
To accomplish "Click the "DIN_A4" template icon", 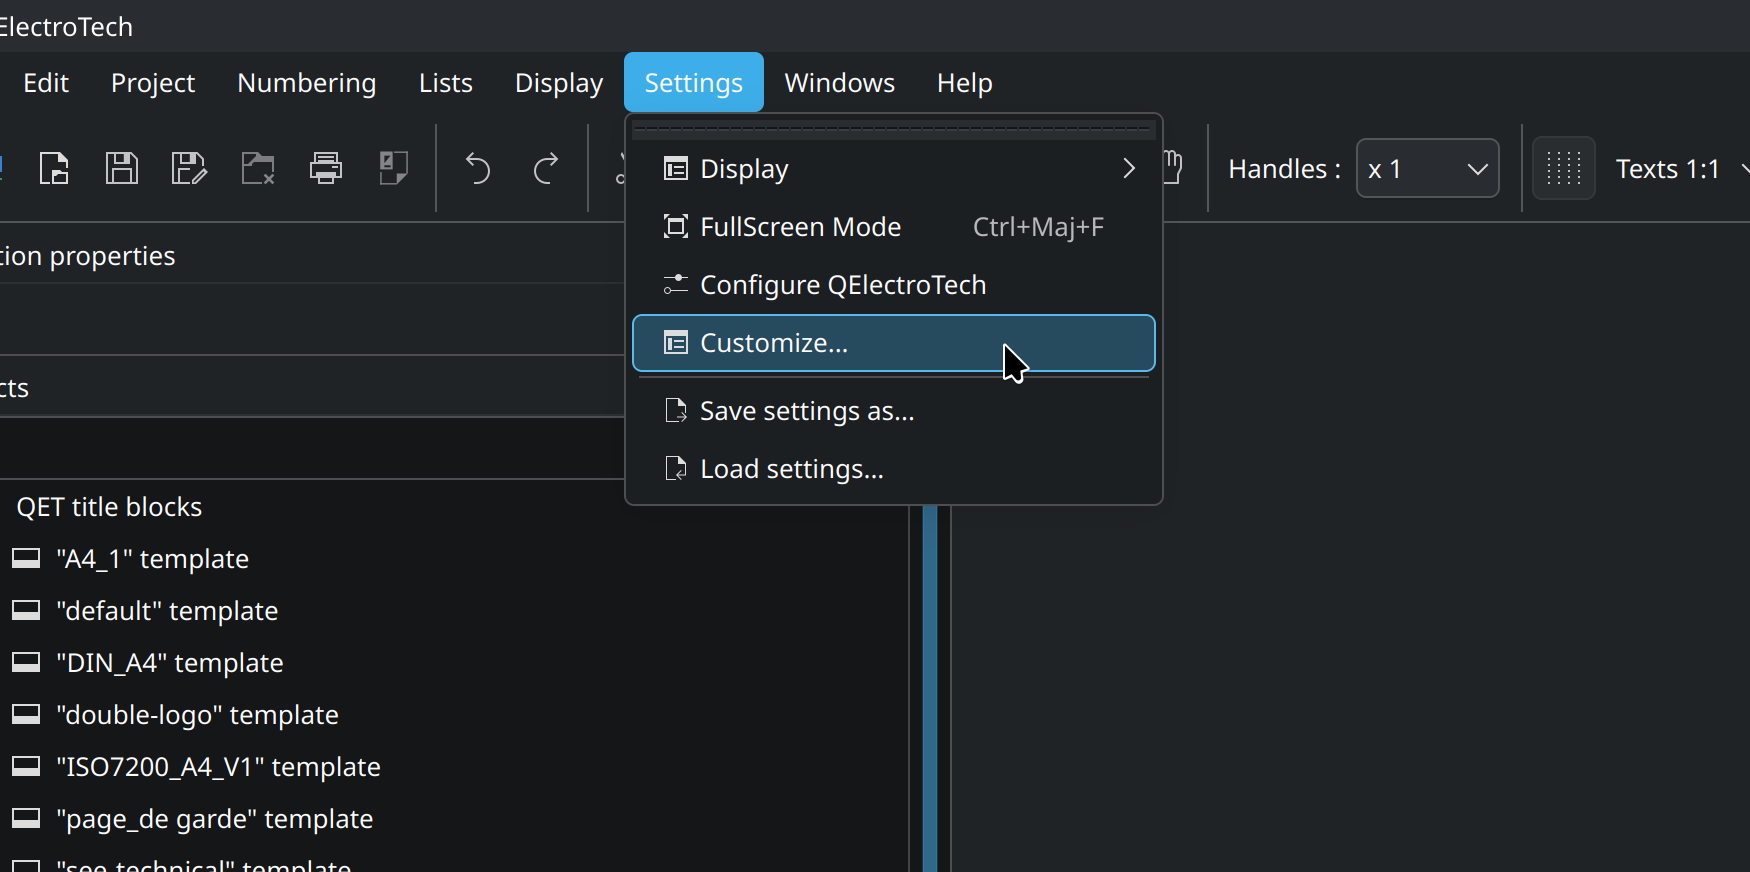I will click(26, 662).
